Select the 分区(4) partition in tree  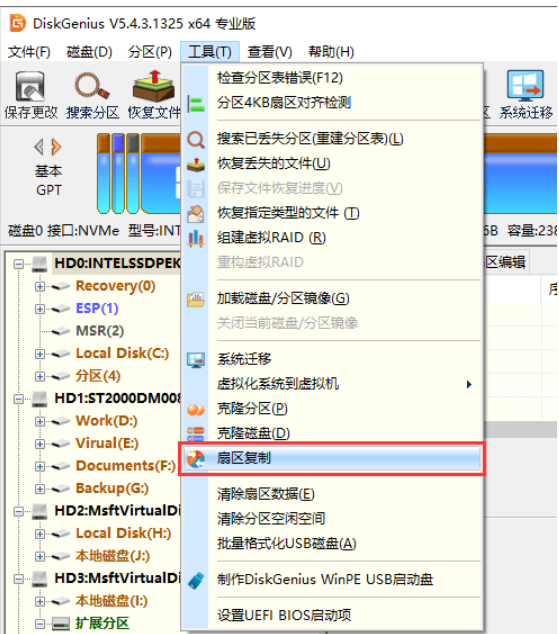click(98, 376)
